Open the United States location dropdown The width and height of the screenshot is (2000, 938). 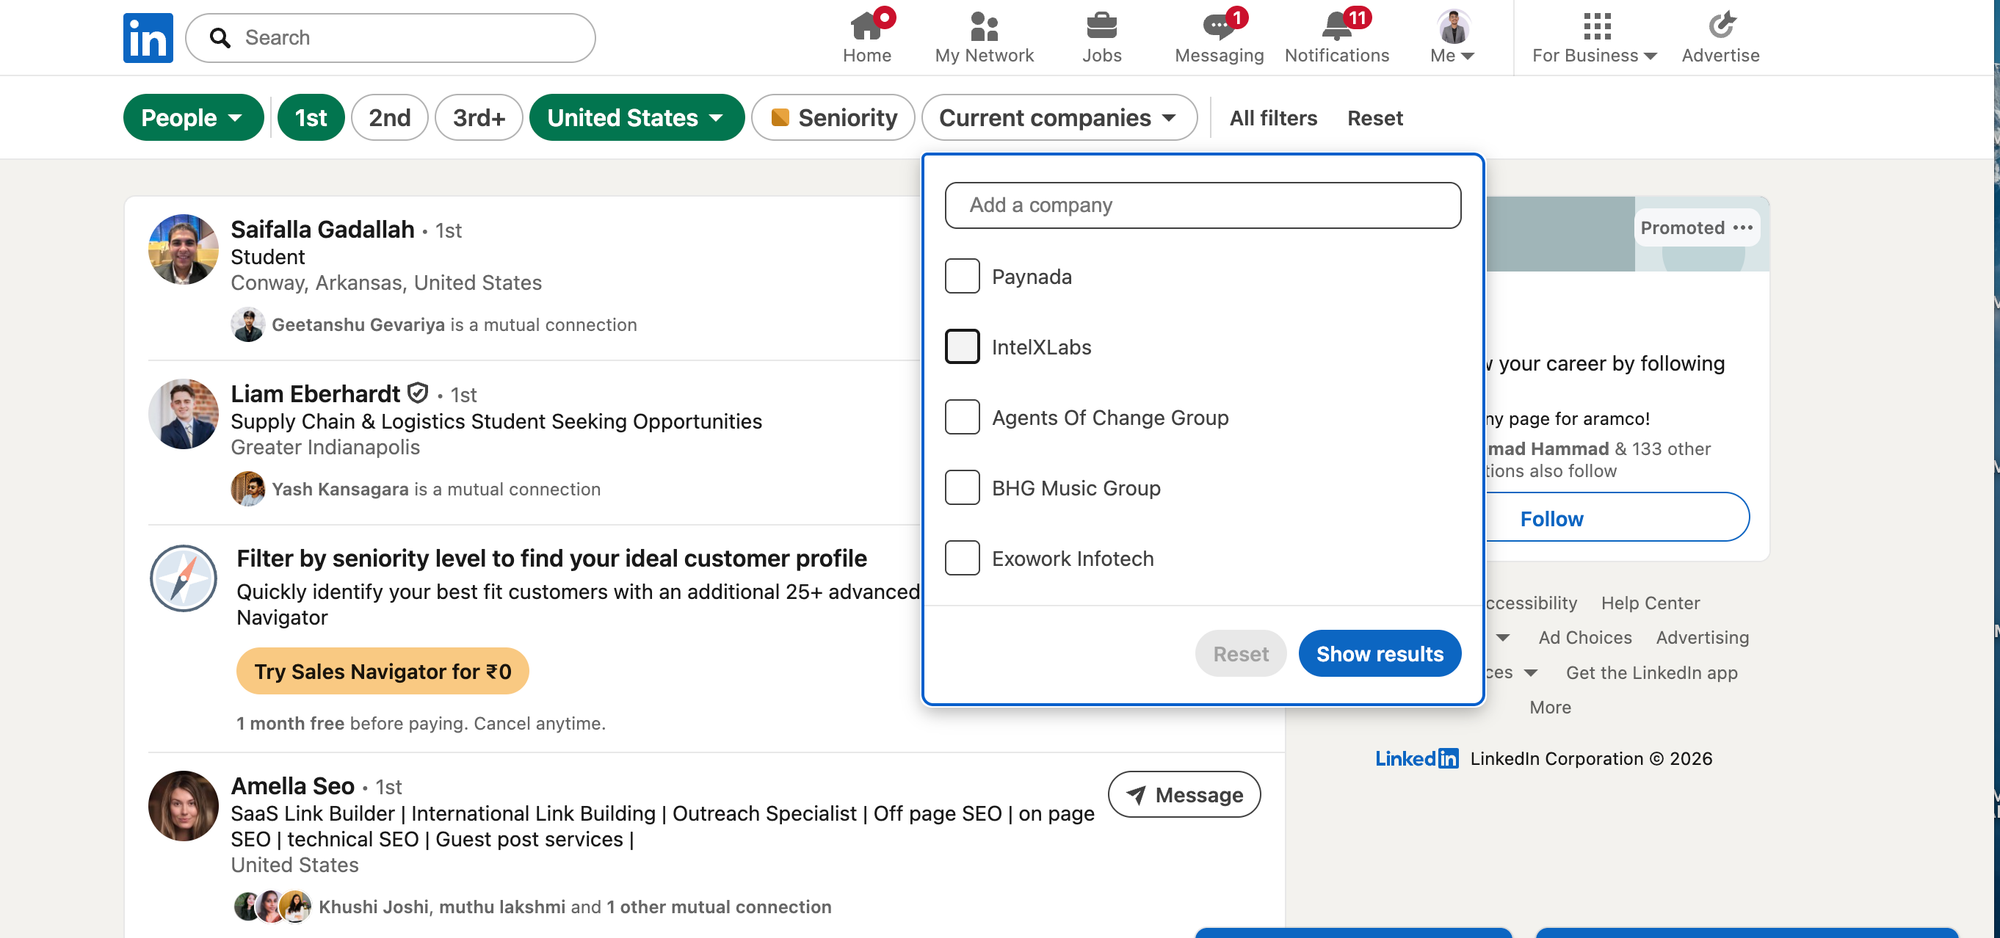[x=636, y=118]
